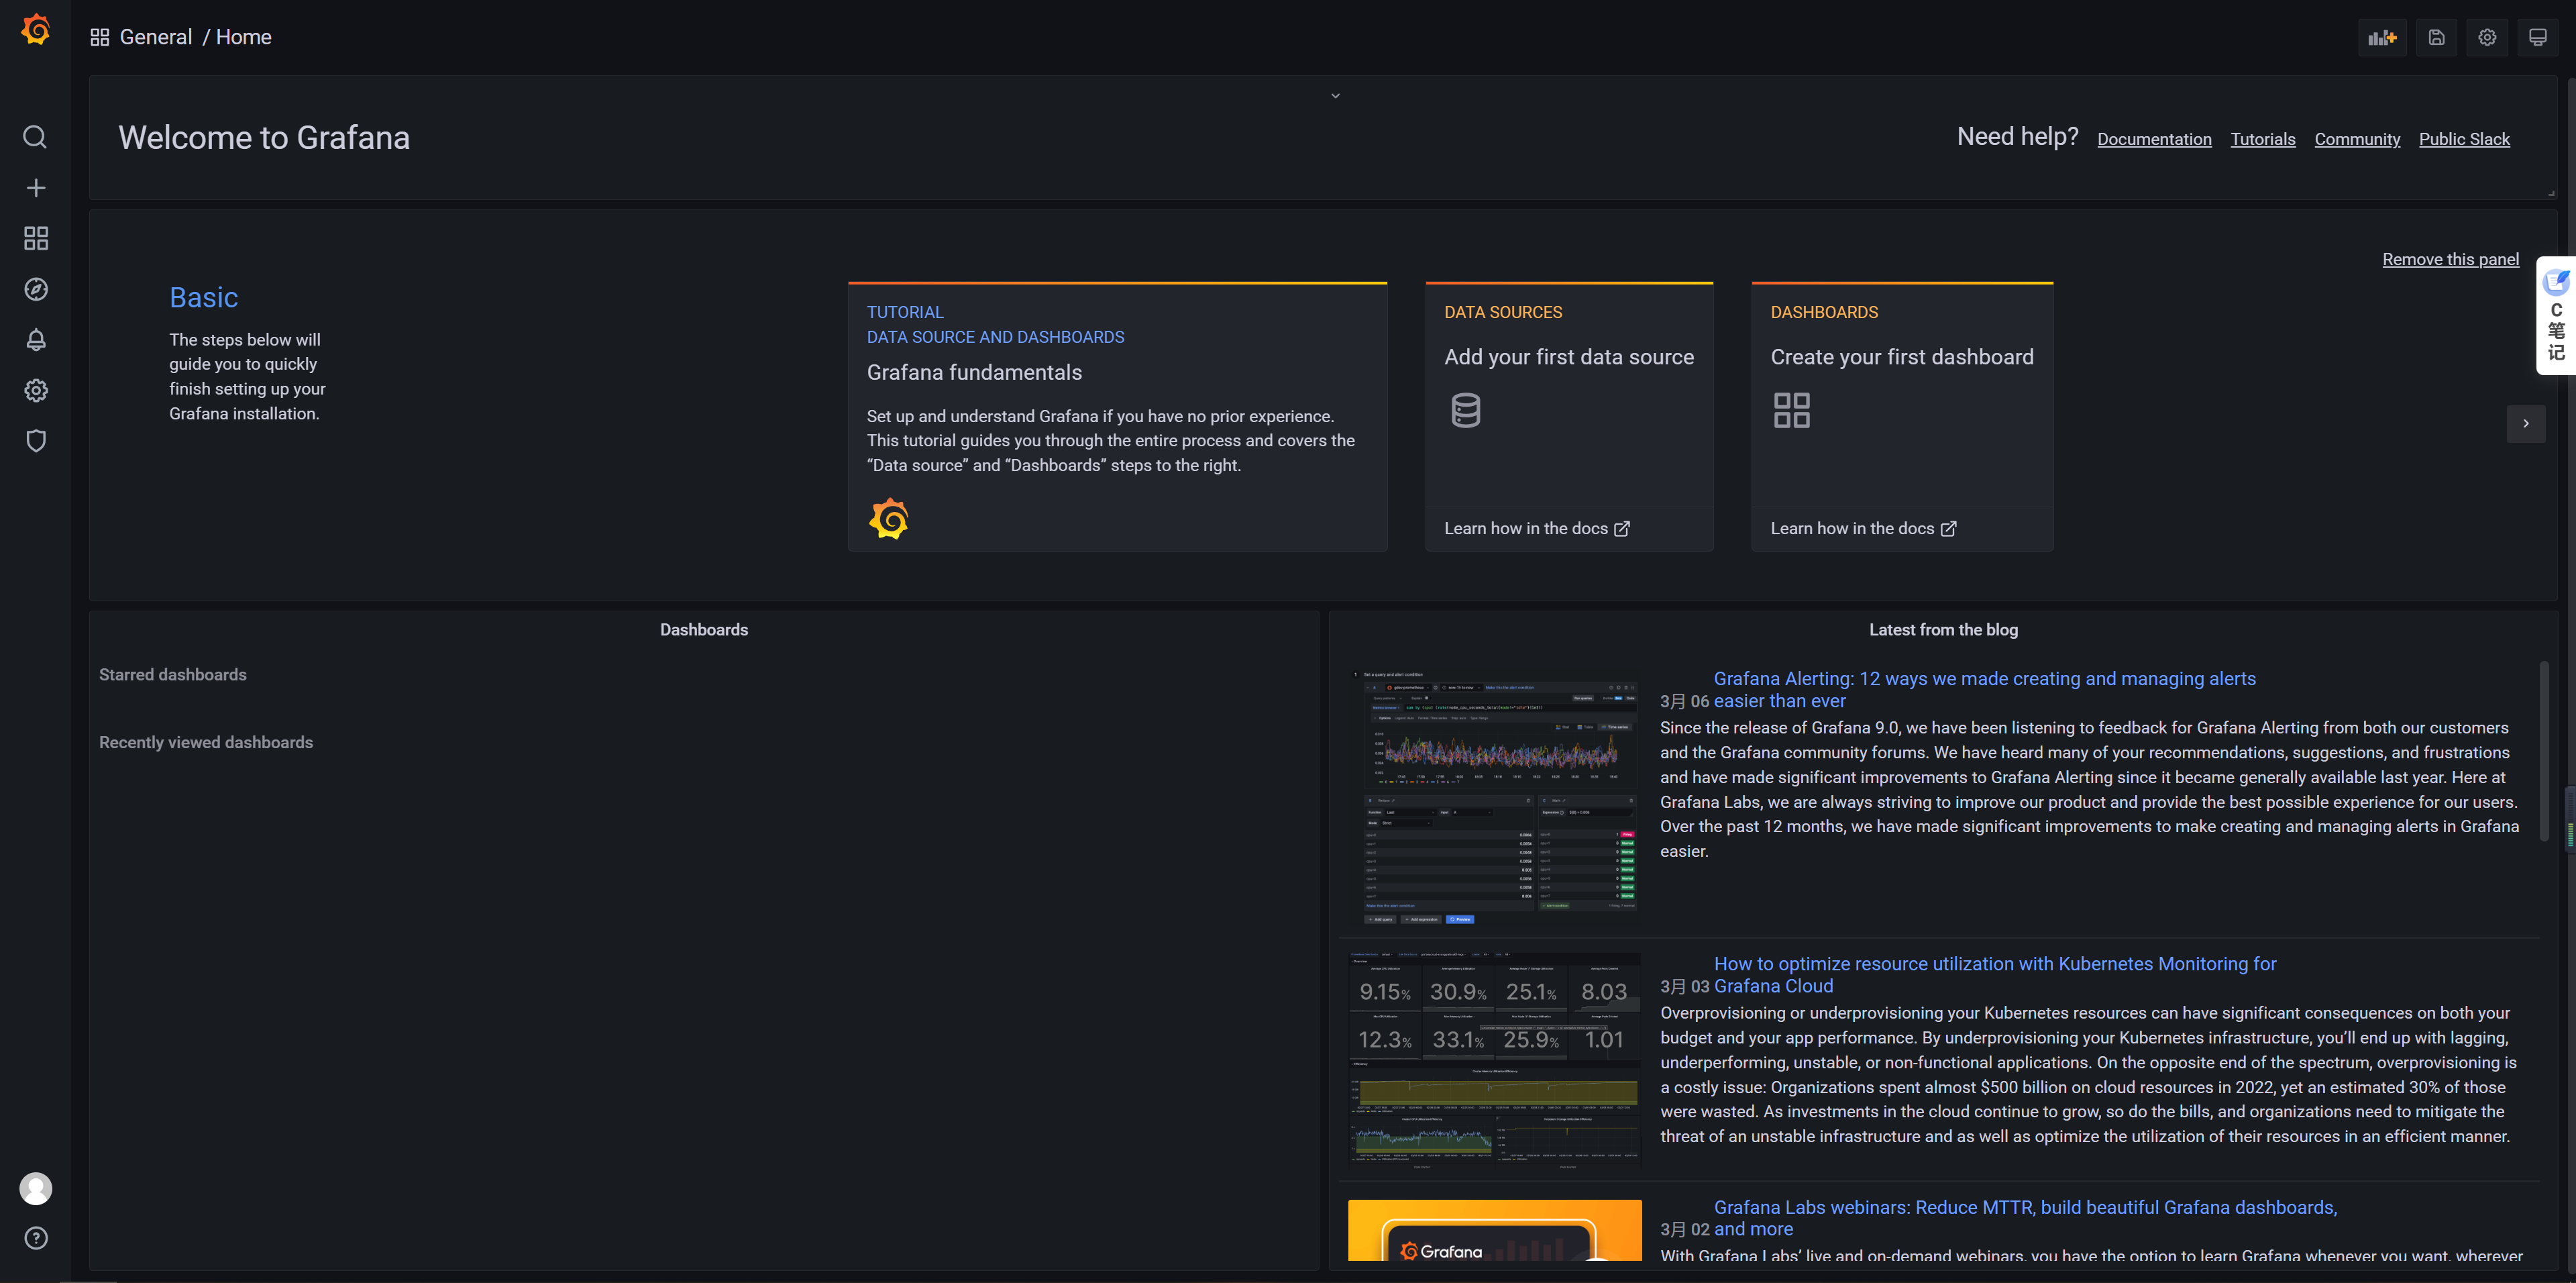Open the Create plus menu in sidebar
The image size is (2576, 1283).
pyautogui.click(x=35, y=188)
